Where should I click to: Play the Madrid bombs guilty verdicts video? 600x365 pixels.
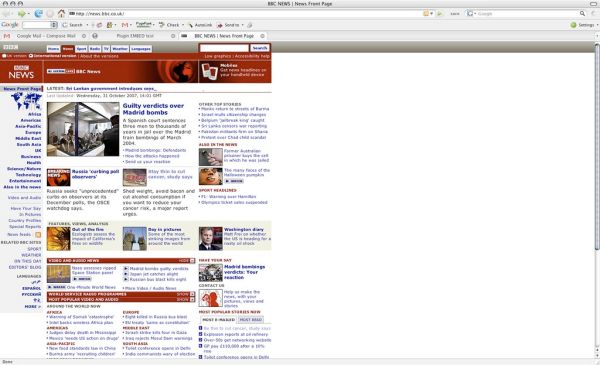(x=126, y=269)
